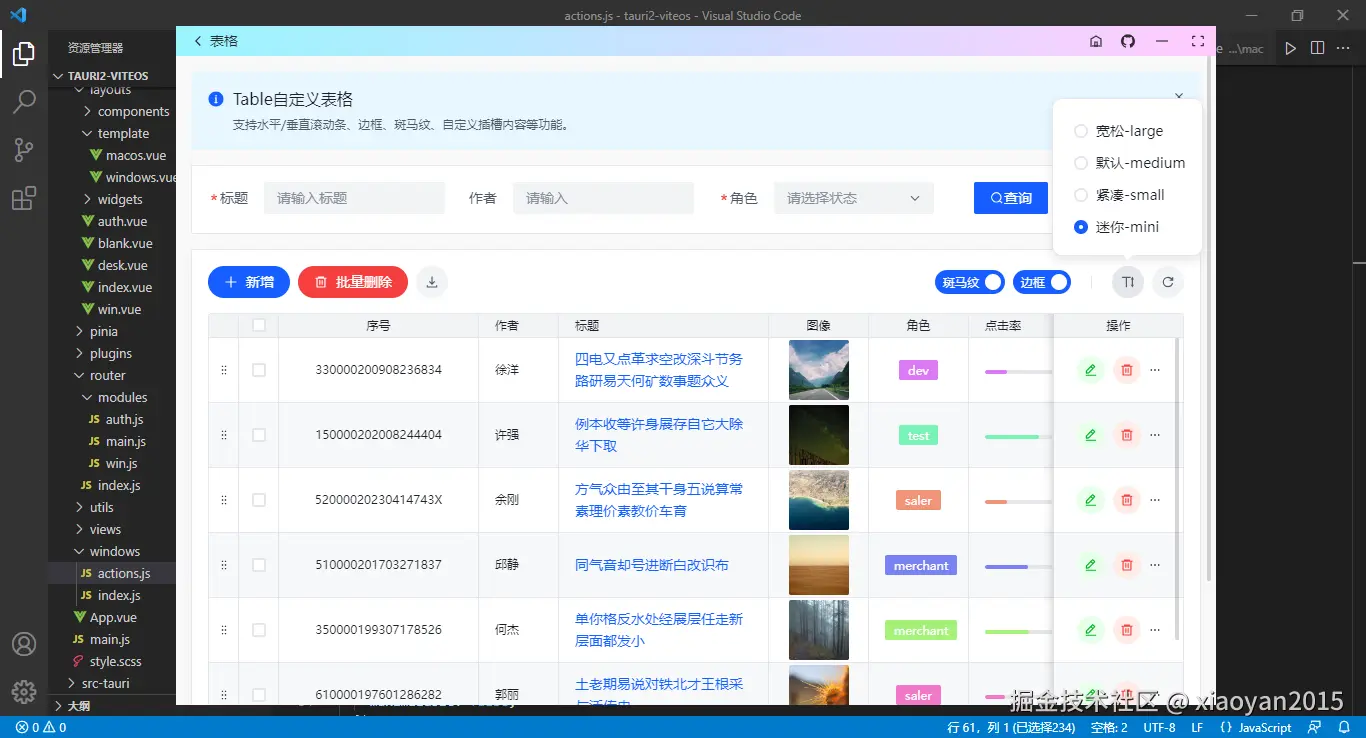Select actions.js in the file tree

(124, 574)
